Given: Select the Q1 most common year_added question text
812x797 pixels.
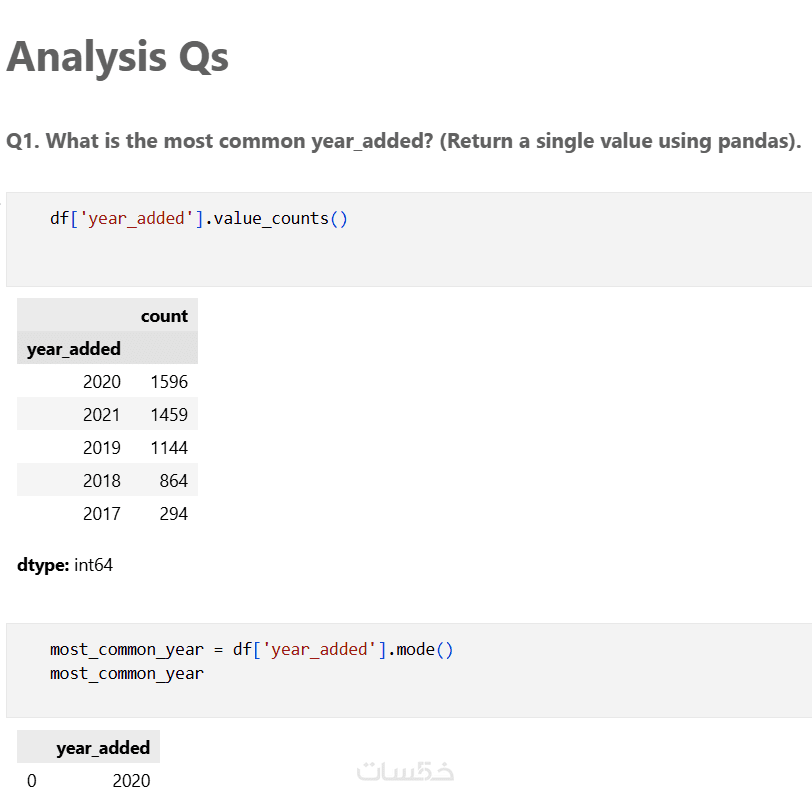Looking at the screenshot, I should [x=403, y=141].
